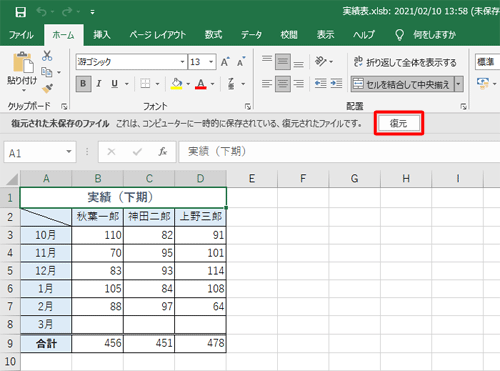This screenshot has width=500, height=371.
Task: Switch to the データ tab
Action: [251, 35]
